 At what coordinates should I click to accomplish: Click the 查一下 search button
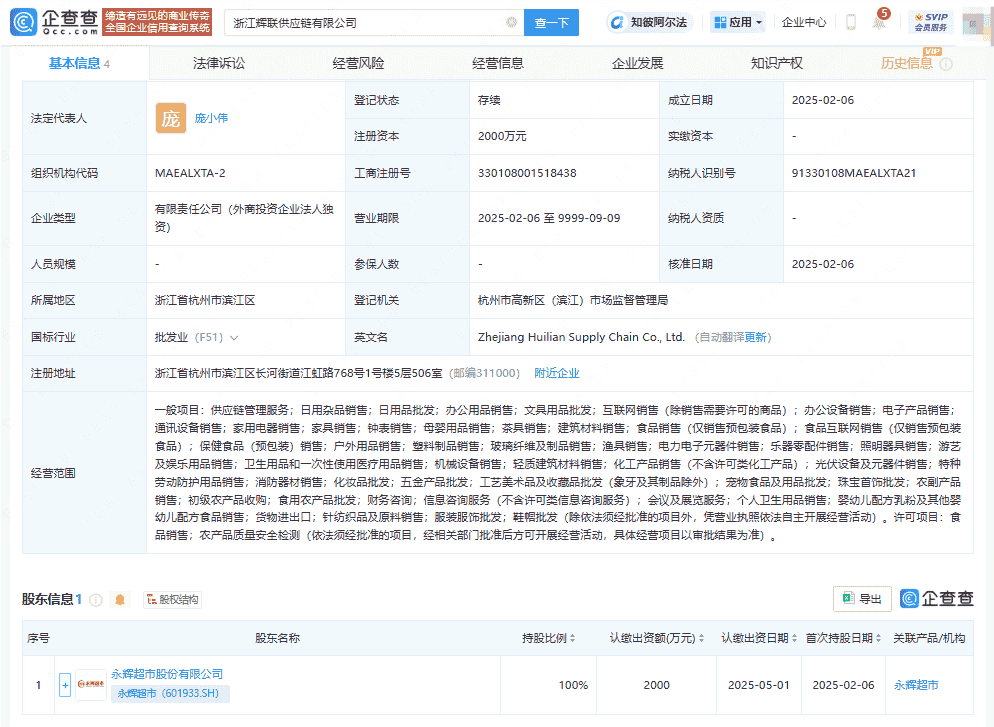pos(551,21)
